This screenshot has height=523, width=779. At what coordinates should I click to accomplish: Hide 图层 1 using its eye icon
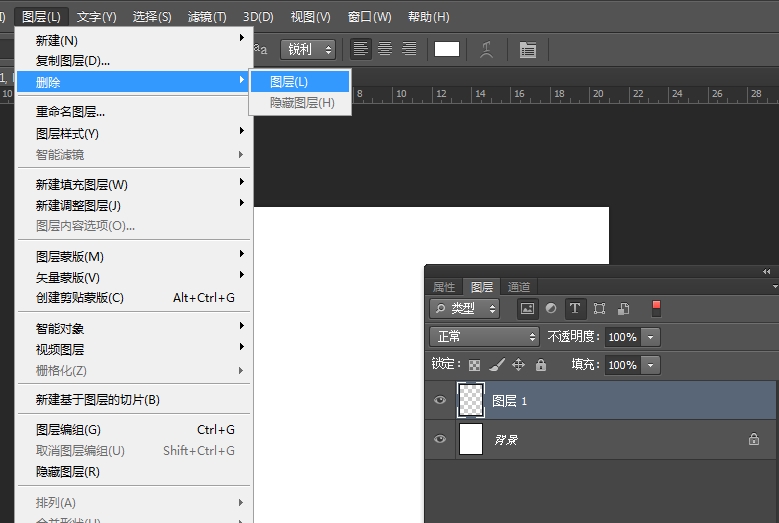(x=440, y=401)
